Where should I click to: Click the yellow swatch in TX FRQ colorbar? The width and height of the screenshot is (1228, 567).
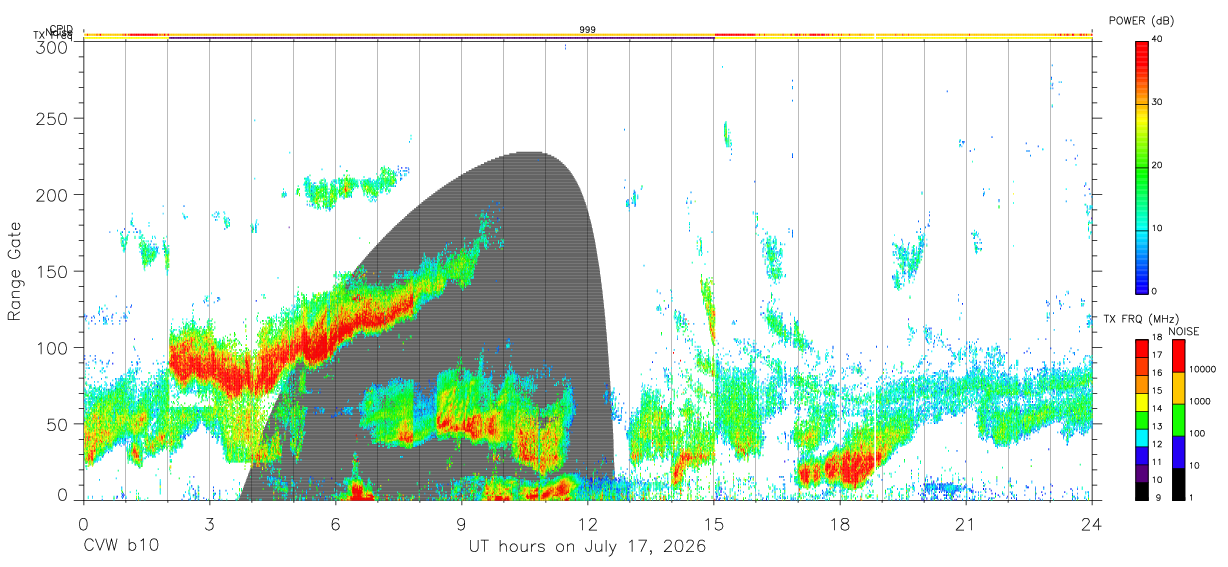tap(1142, 402)
